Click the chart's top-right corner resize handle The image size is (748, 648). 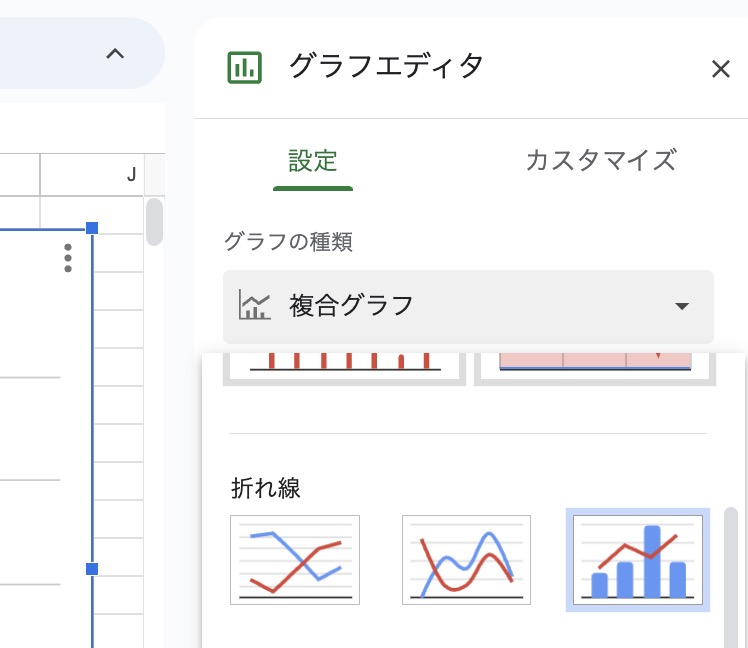click(92, 229)
